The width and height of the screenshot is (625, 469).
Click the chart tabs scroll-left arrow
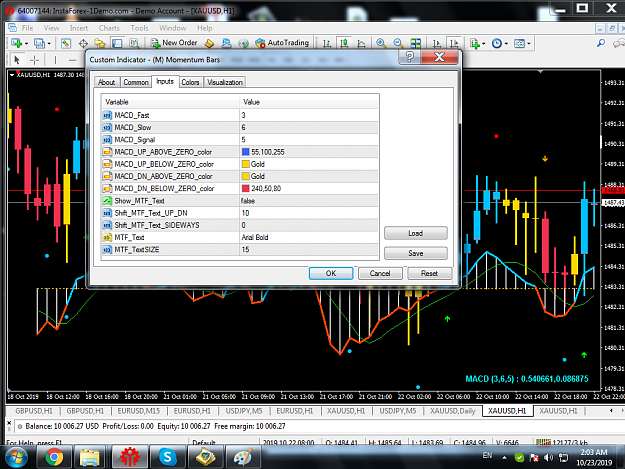pos(611,410)
